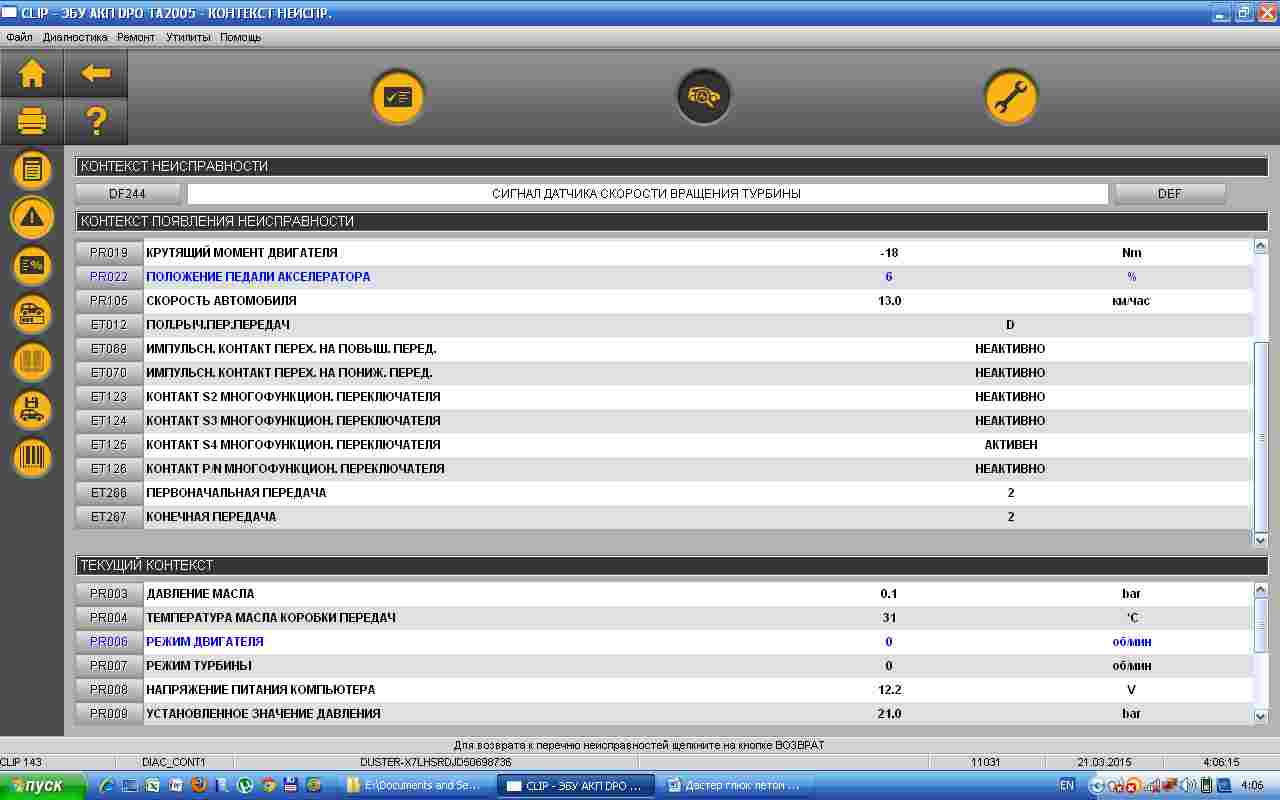Image resolution: width=1280 pixels, height=800 pixels.
Task: Click the ET125 state button
Action: click(109, 445)
